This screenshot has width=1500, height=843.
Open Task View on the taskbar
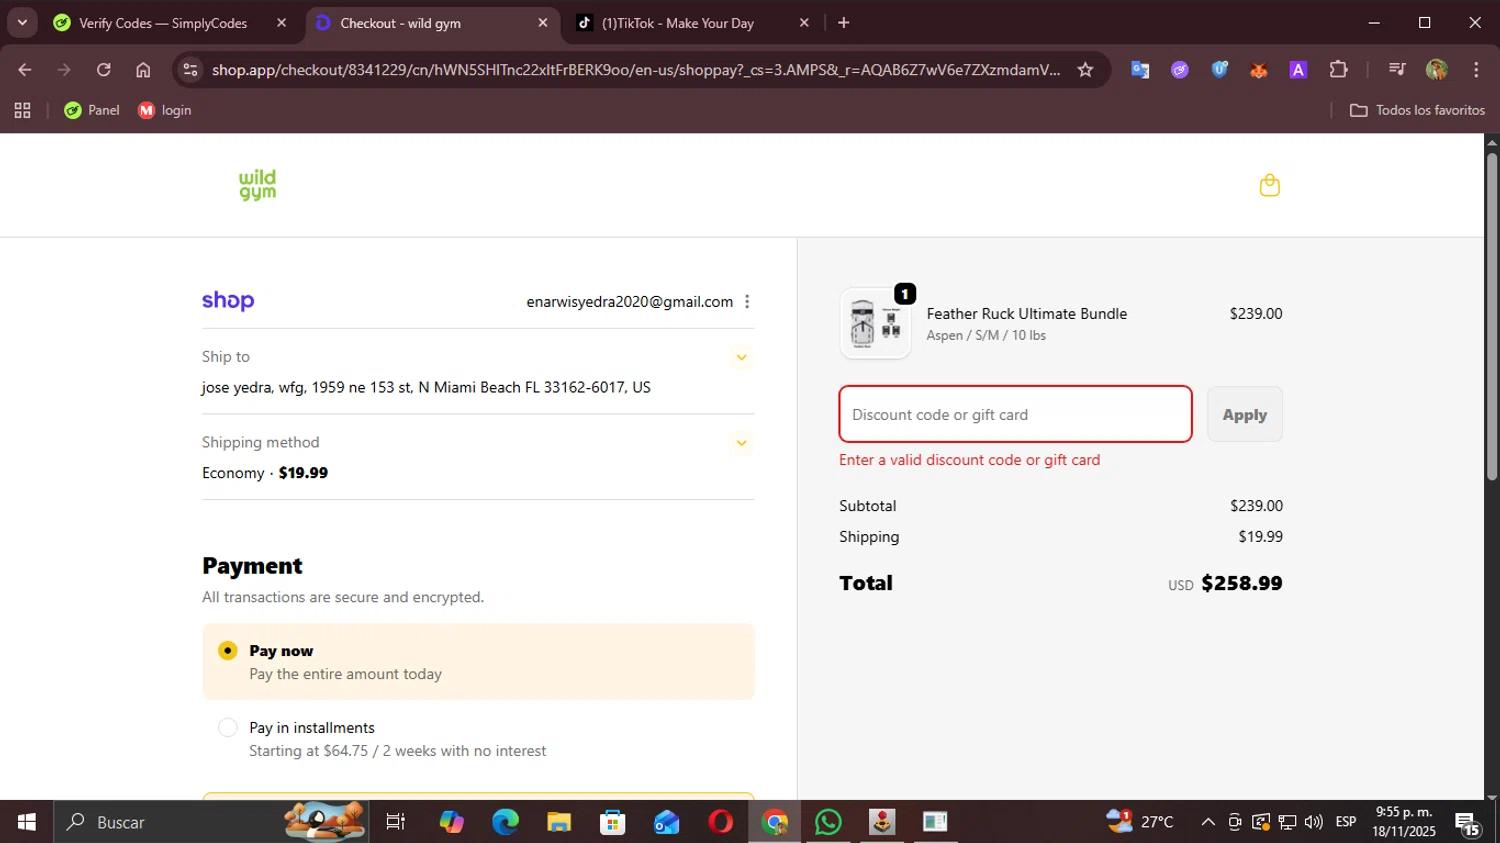[396, 822]
